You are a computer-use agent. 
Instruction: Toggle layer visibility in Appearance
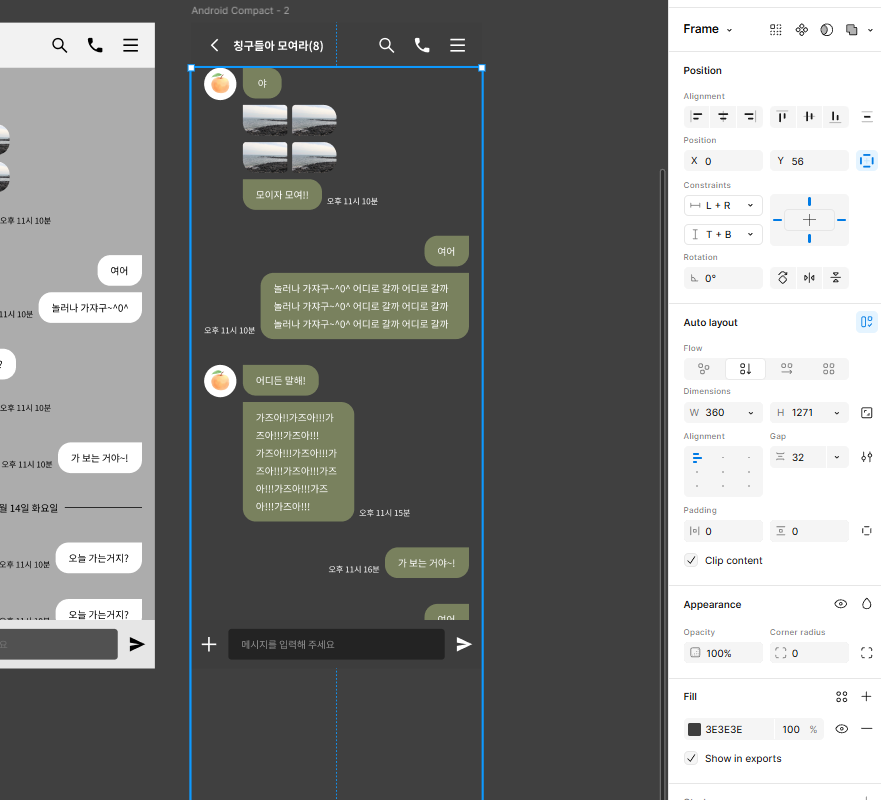click(841, 604)
